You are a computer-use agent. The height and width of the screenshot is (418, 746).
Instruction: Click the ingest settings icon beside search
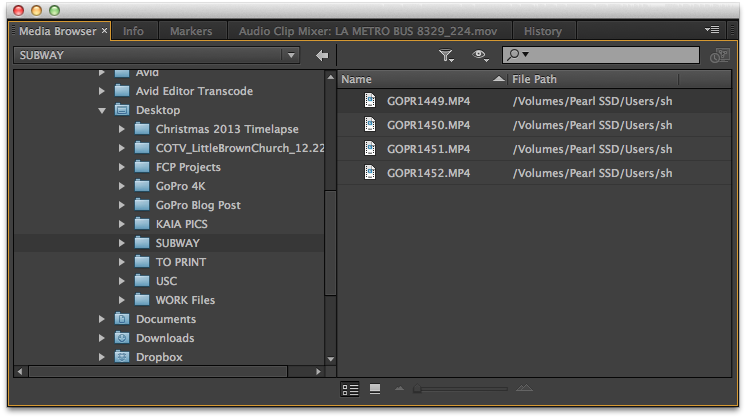tap(719, 56)
